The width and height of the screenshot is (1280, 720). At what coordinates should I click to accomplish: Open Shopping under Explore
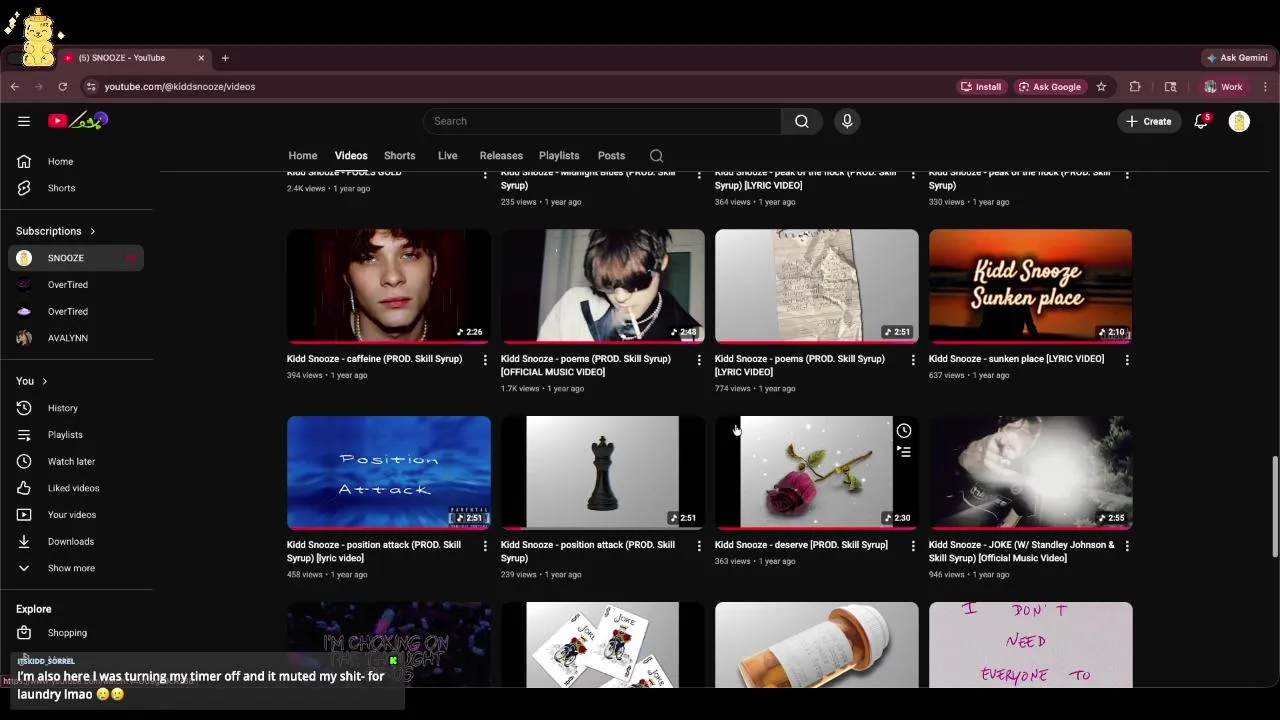76,633
